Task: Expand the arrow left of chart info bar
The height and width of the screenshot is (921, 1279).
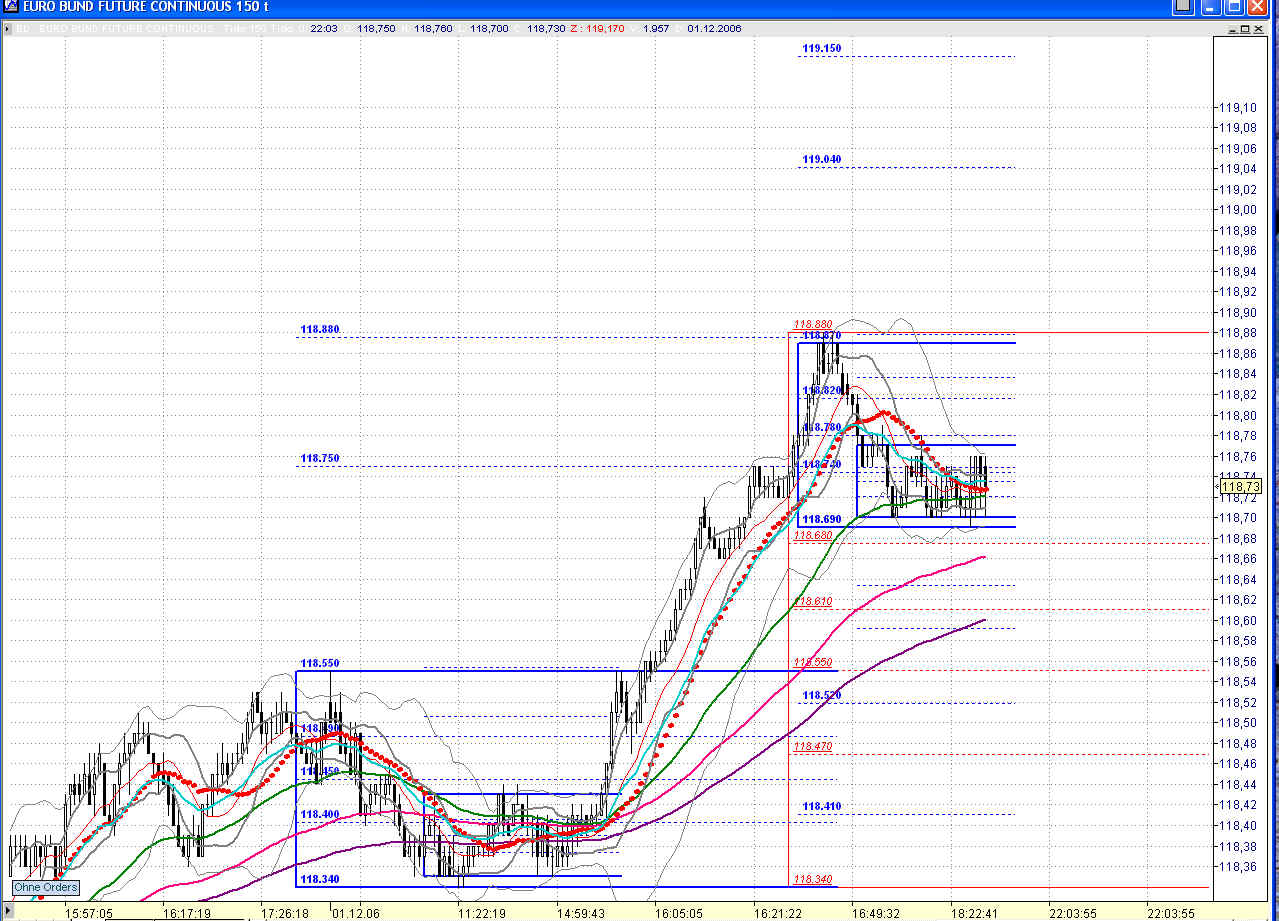Action: click(x=8, y=29)
